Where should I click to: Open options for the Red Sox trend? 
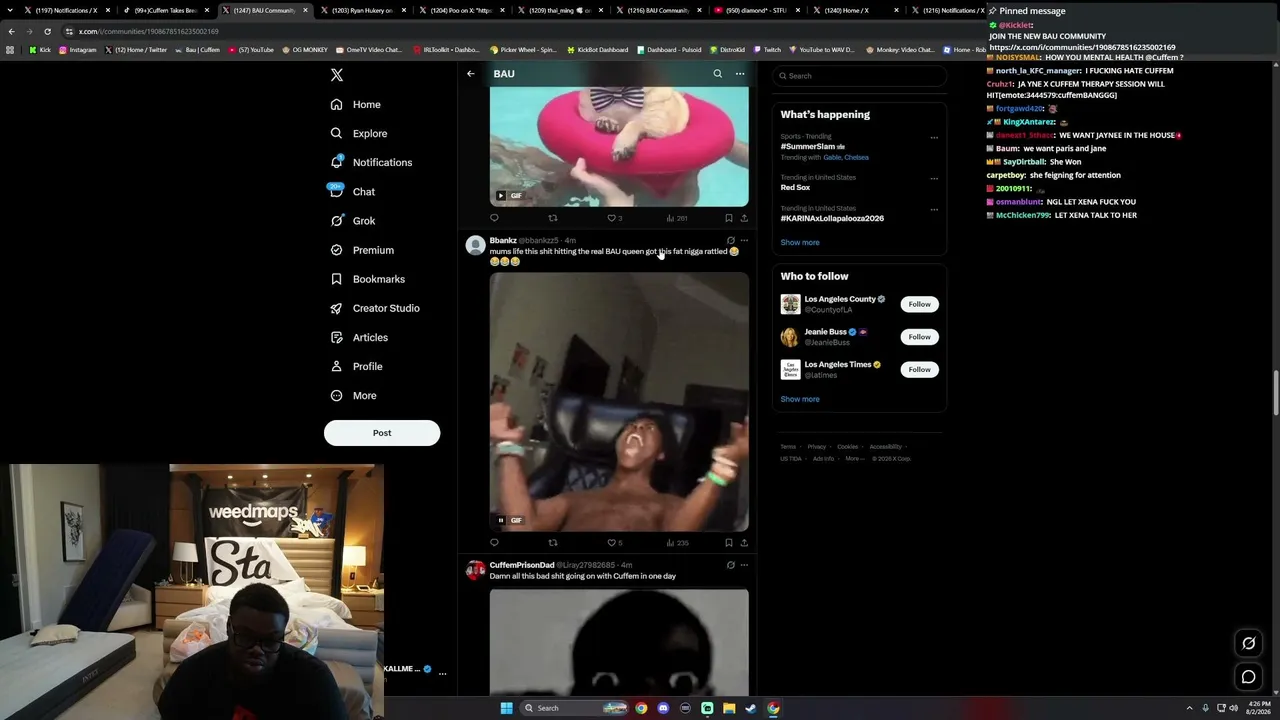[934, 179]
